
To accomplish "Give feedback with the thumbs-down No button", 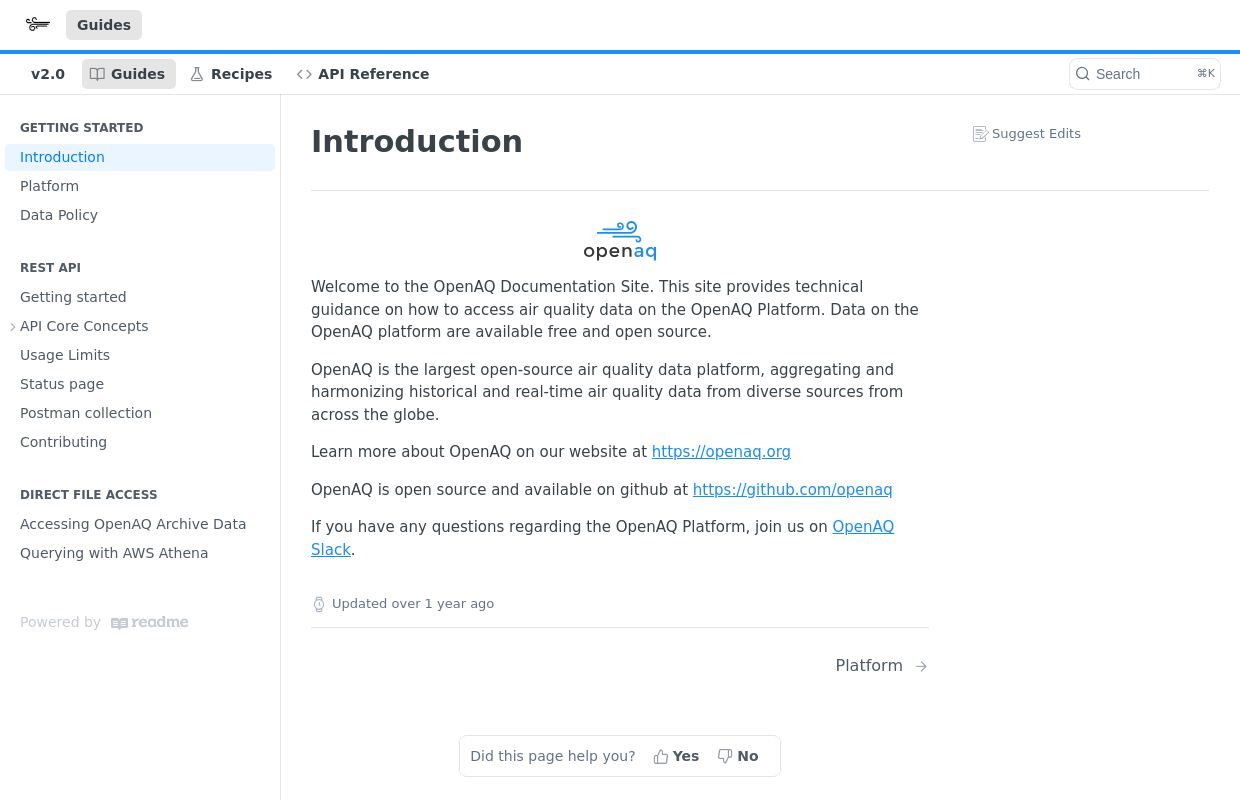I will coord(738,756).
